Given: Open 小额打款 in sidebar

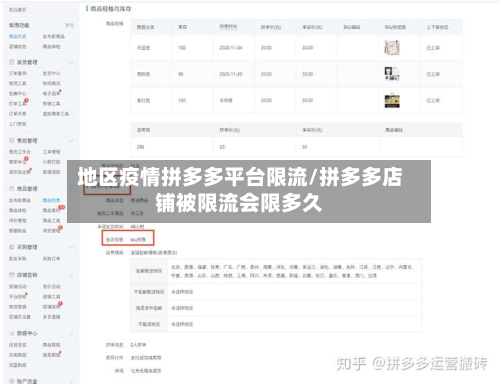Looking at the screenshot, I should (51, 162).
